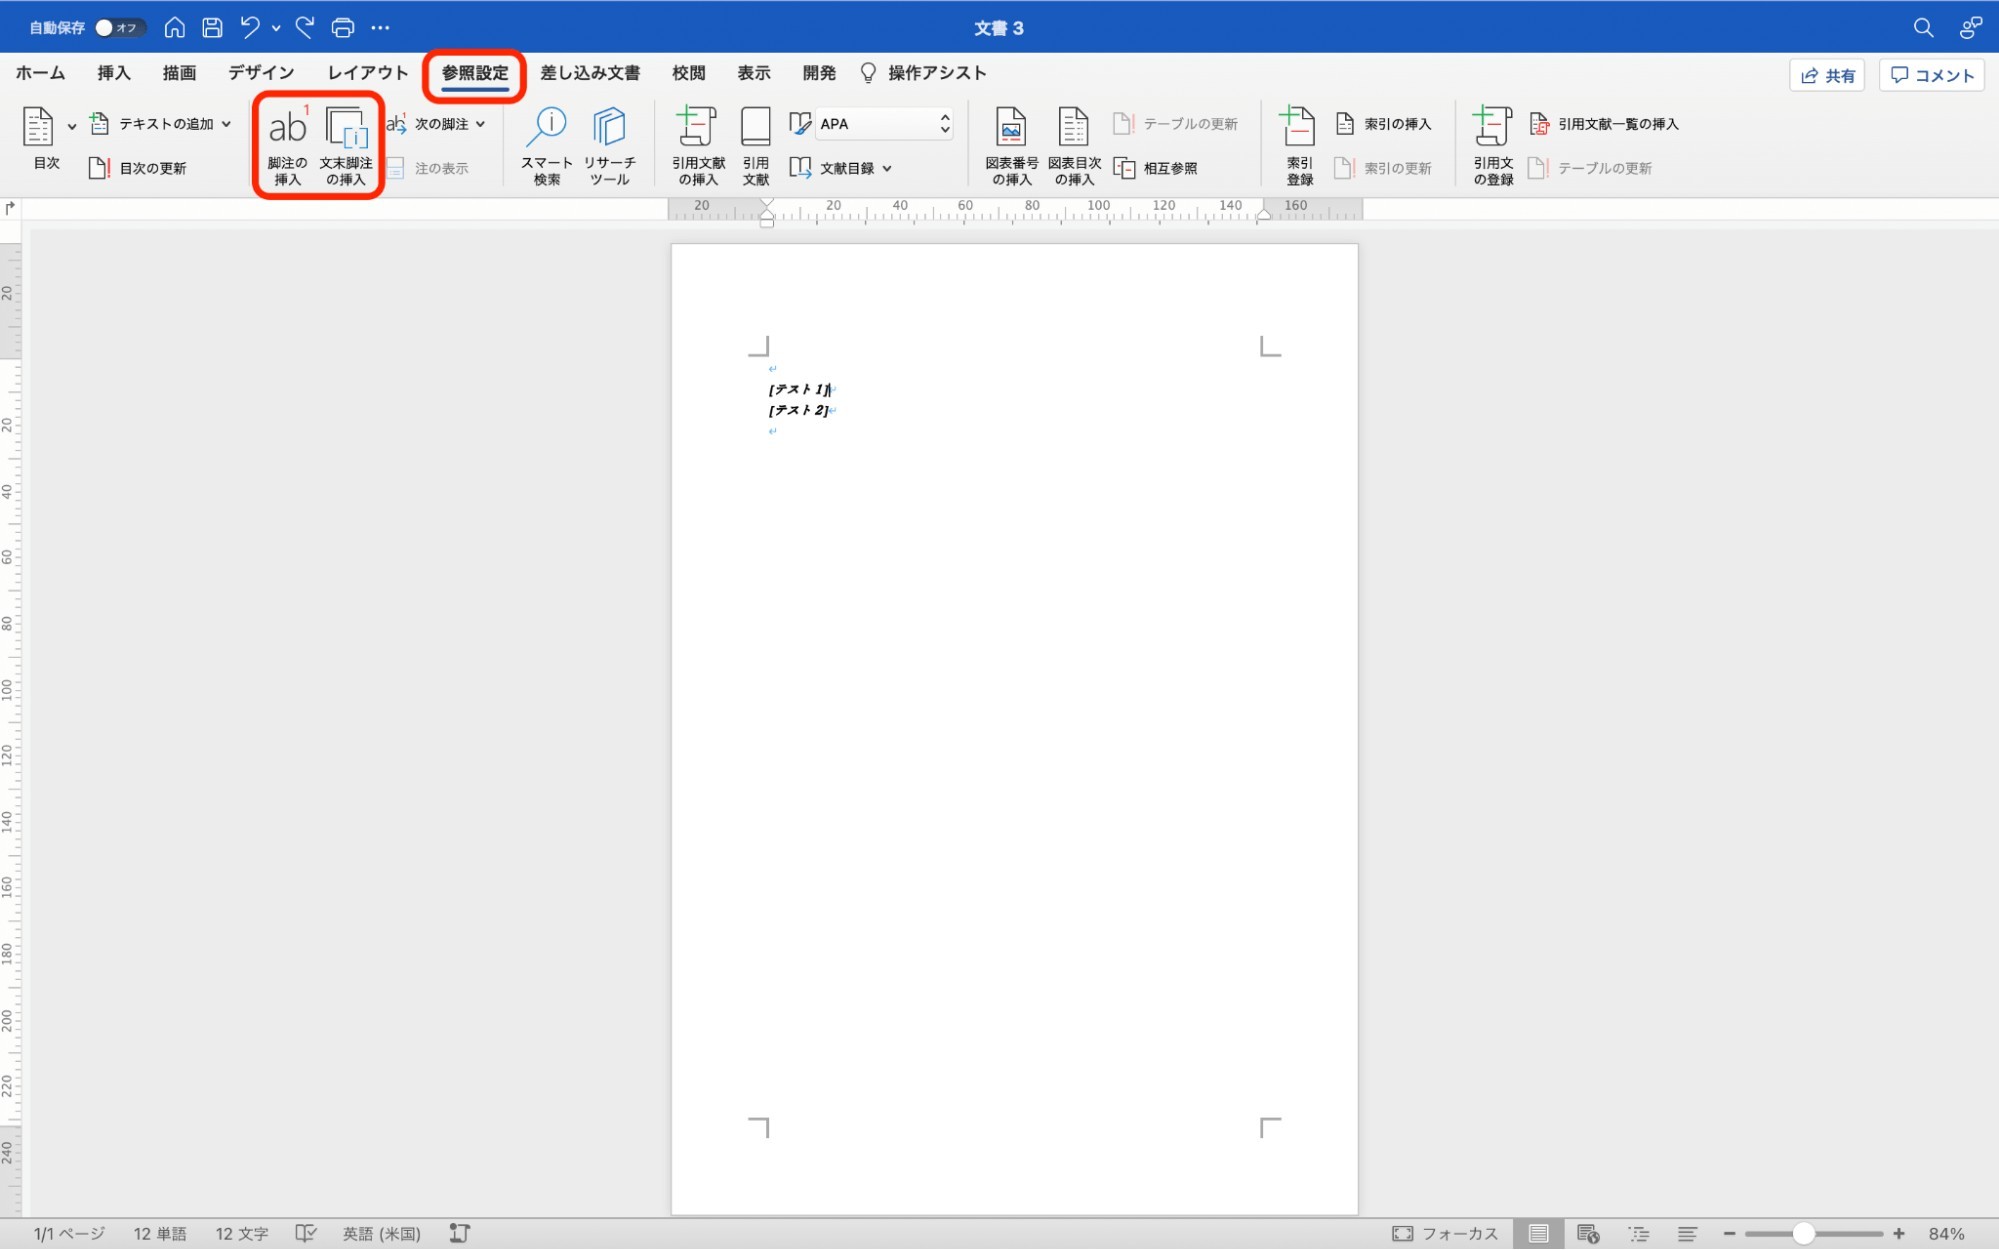Click the 12 単語 word count
The image size is (1999, 1250).
(160, 1234)
